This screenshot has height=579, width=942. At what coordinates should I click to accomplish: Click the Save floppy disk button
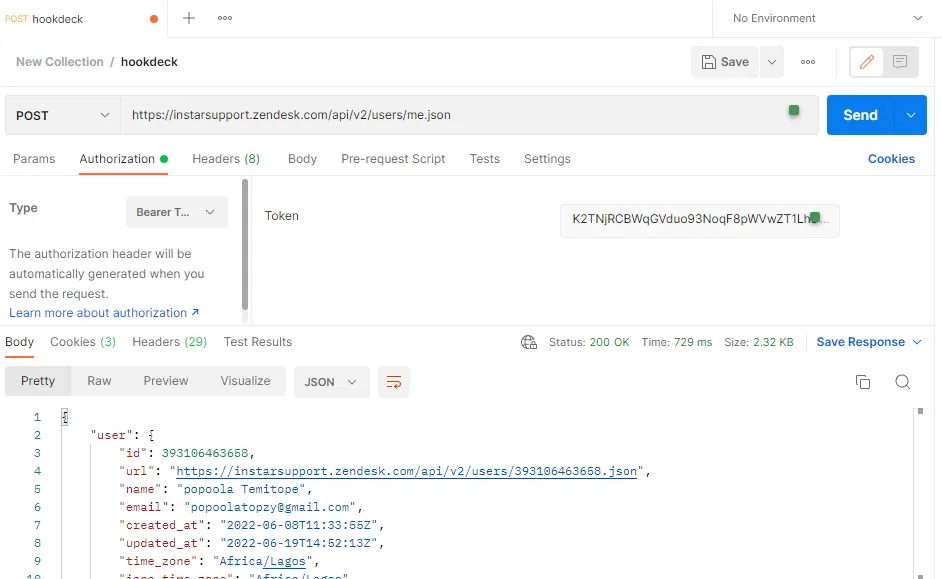click(725, 62)
